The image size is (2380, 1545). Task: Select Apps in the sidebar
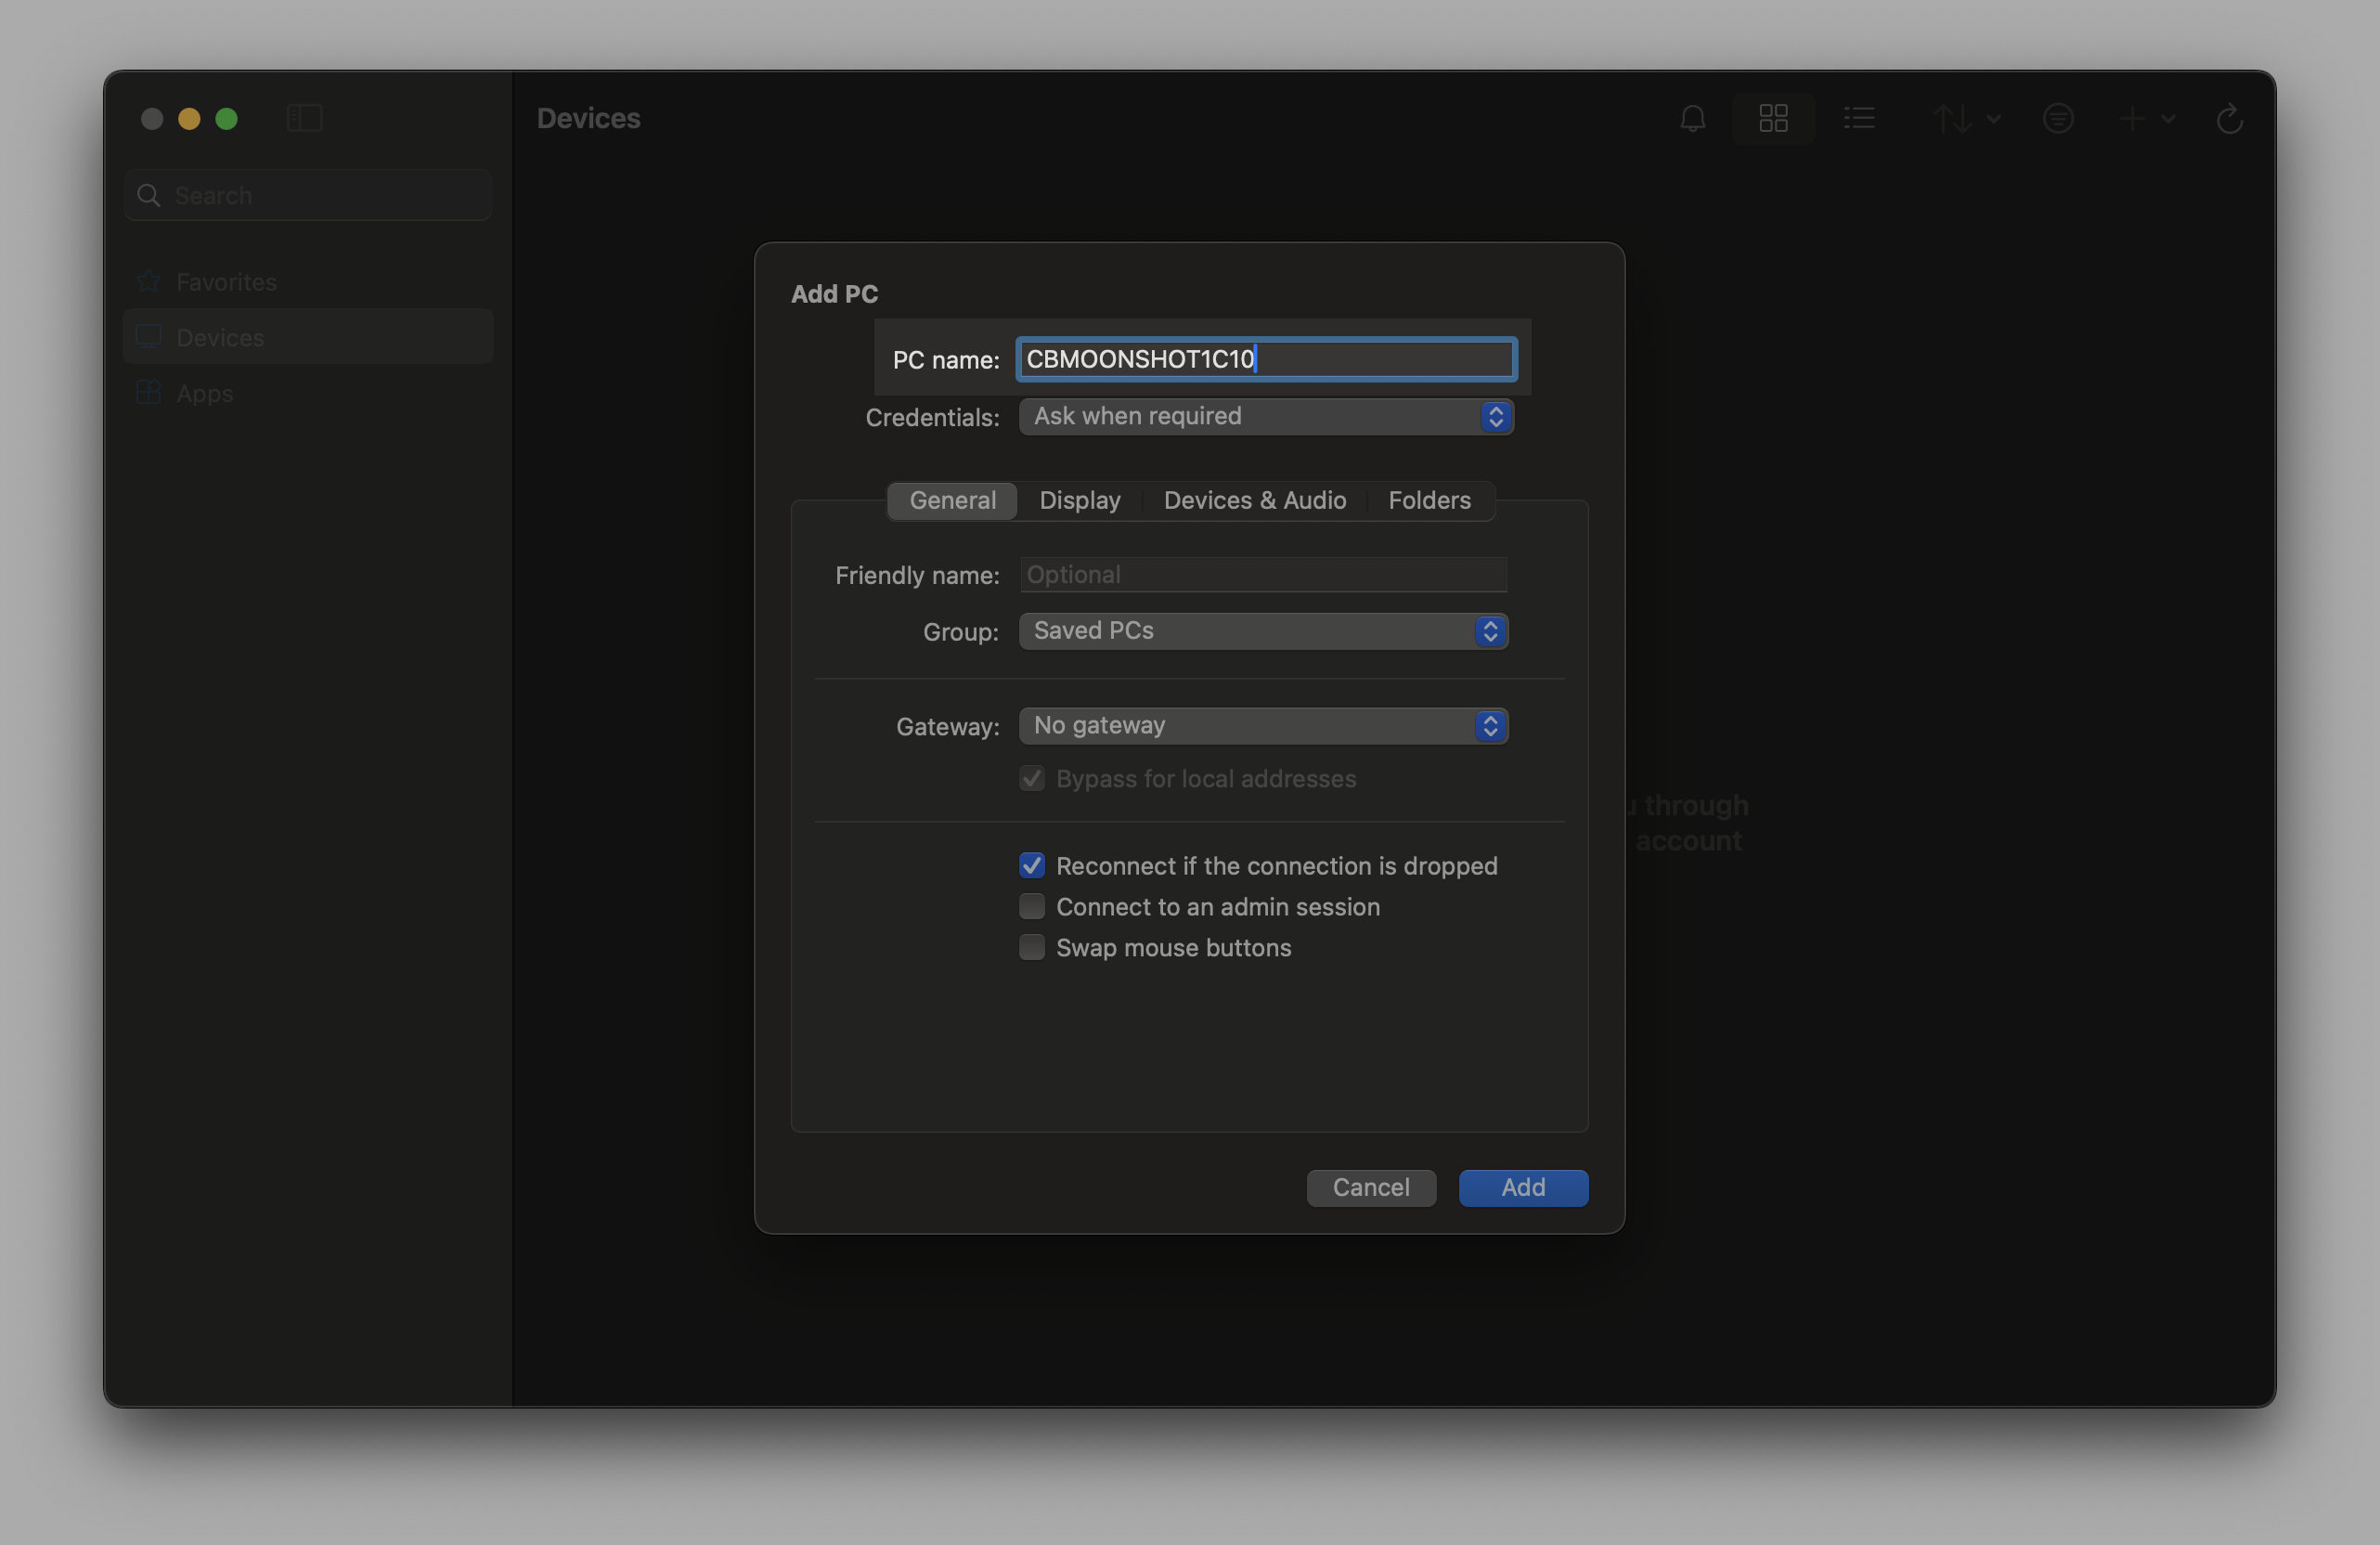point(308,393)
